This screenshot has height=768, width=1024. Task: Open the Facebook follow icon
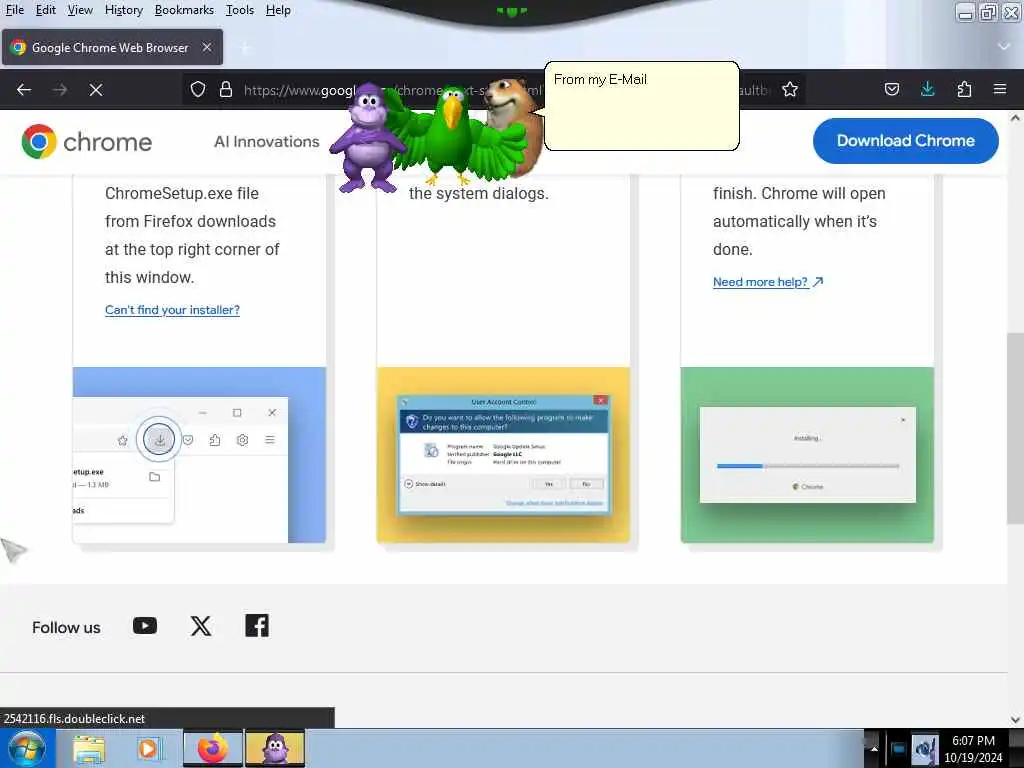(257, 626)
